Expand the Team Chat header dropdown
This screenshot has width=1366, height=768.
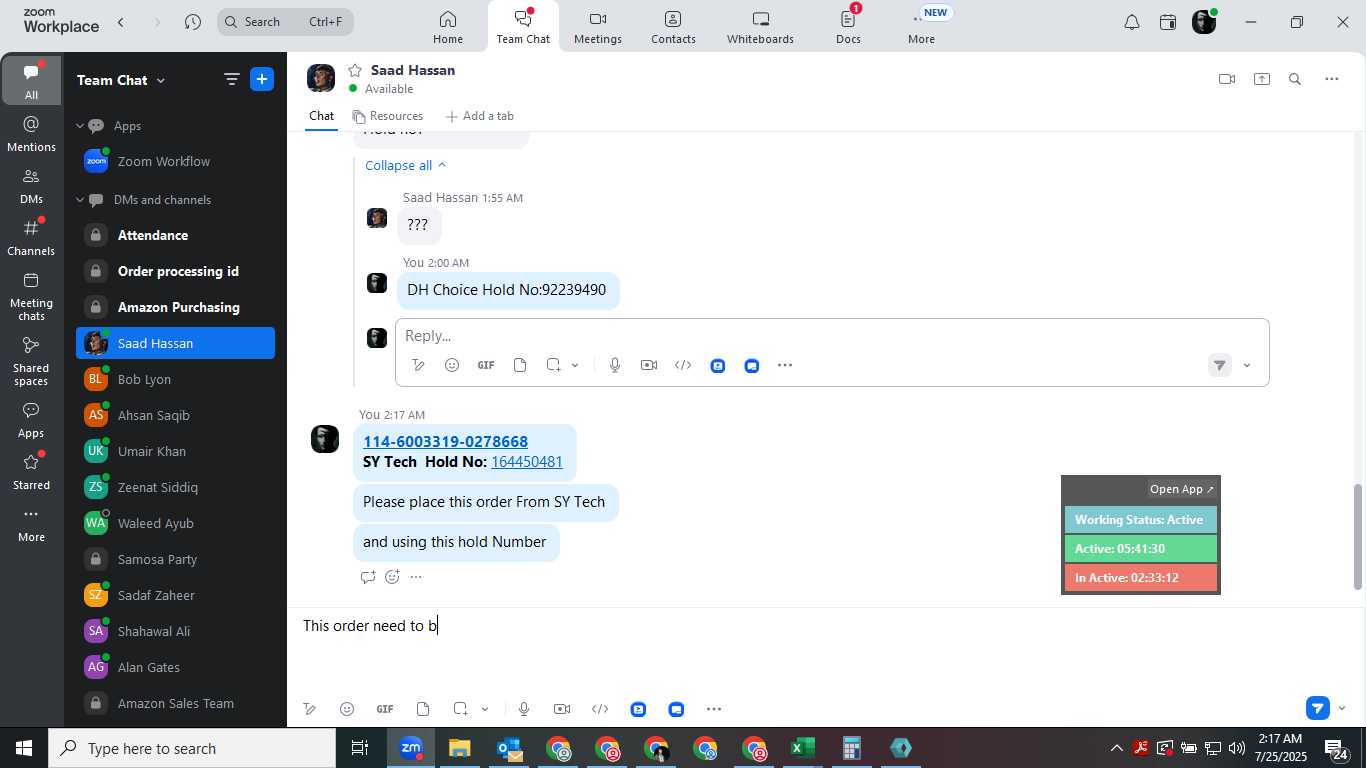(160, 80)
